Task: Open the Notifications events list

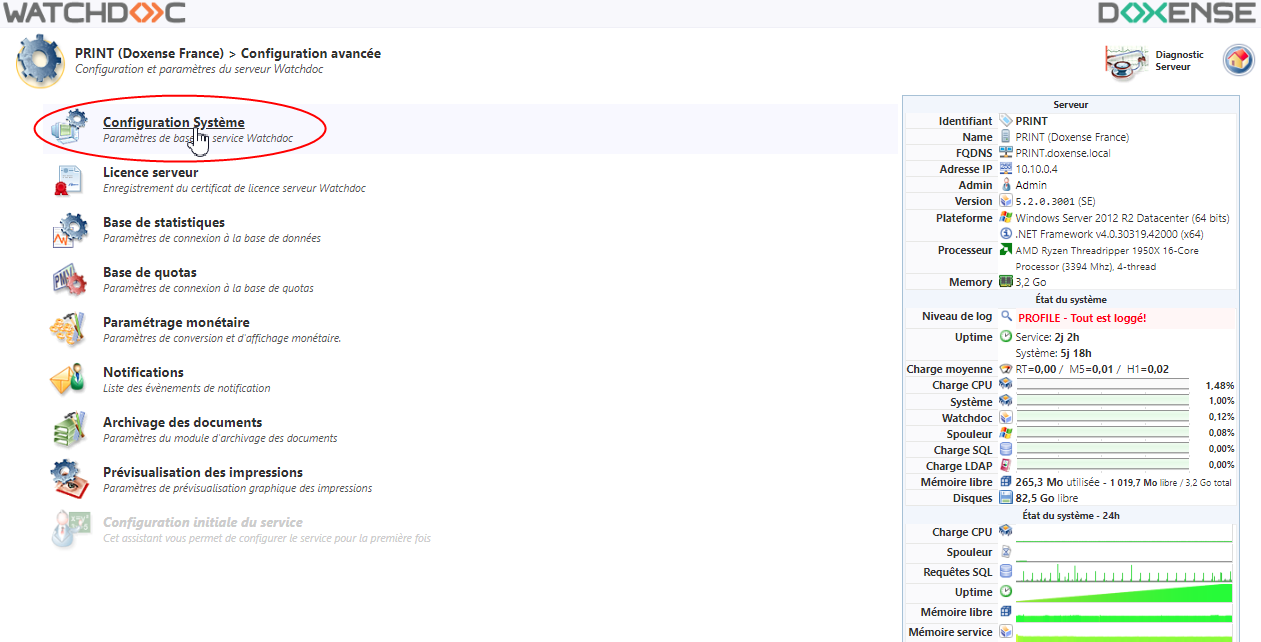Action: click(x=143, y=372)
